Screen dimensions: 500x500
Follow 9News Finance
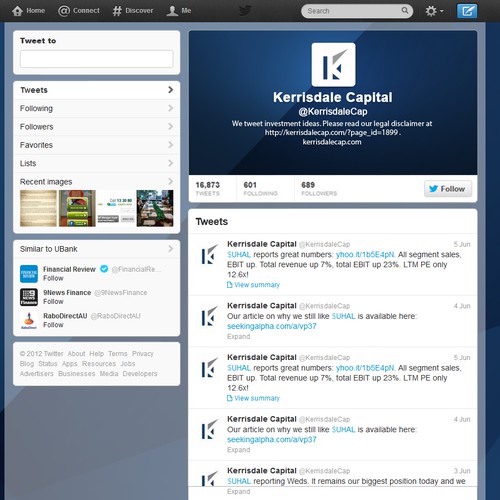click(53, 302)
